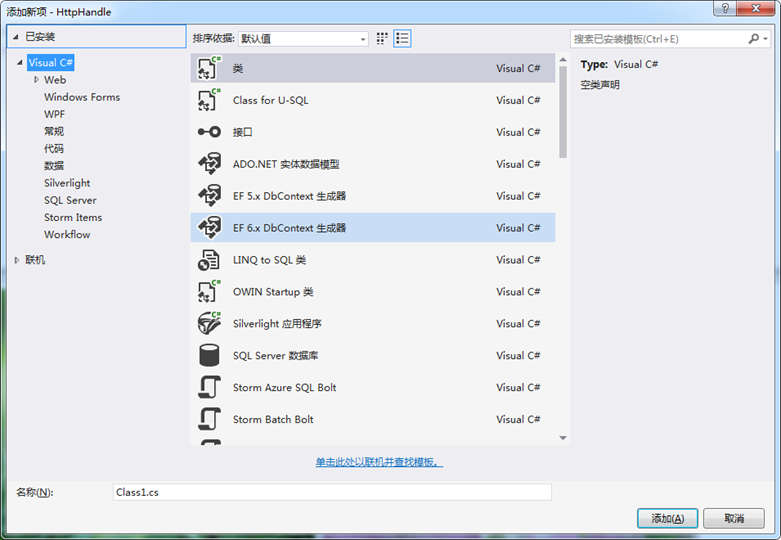The width and height of the screenshot is (781, 540).
Task: Select Storm Batch Bolt text
Action: click(273, 419)
